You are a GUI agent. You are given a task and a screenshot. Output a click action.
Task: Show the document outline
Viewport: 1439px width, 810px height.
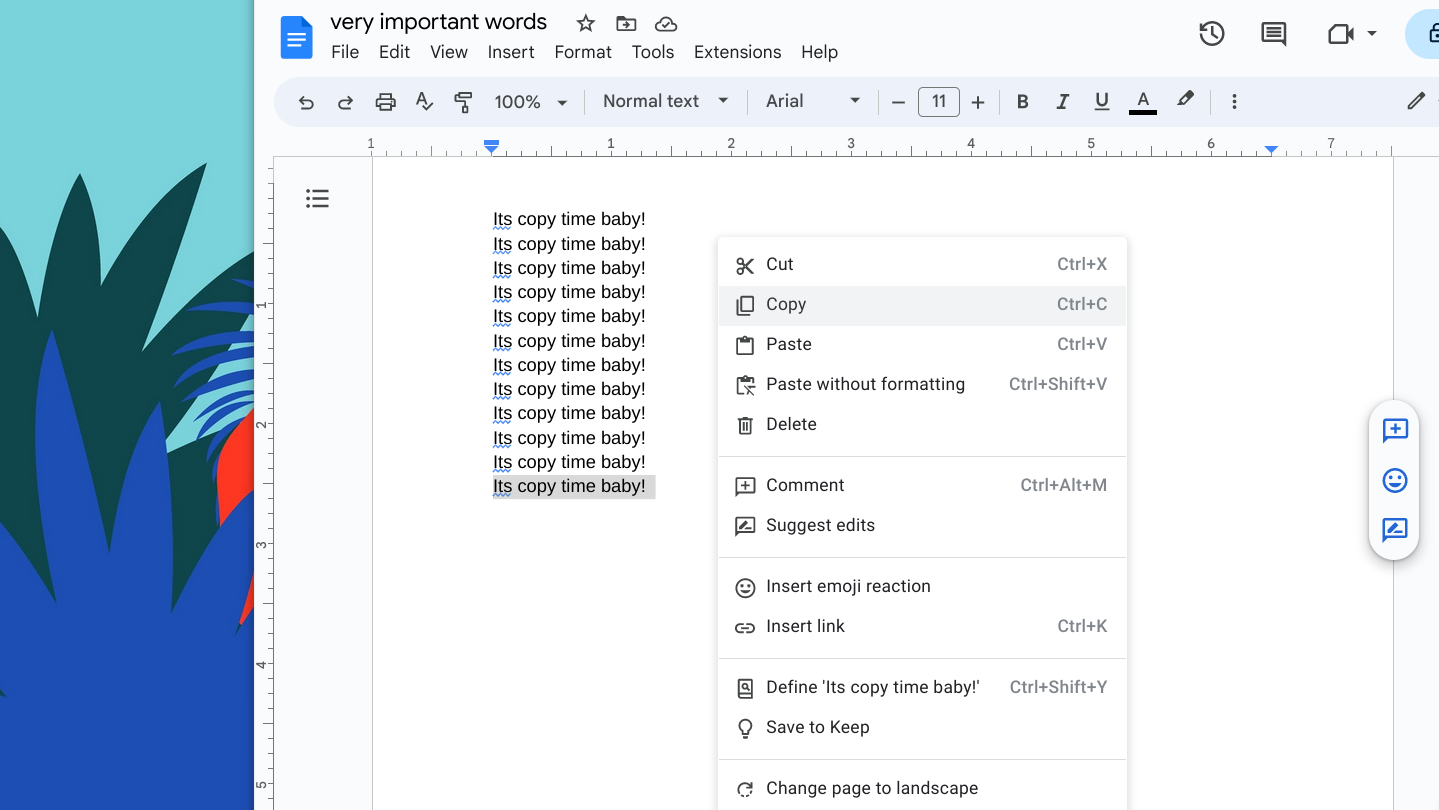point(317,199)
